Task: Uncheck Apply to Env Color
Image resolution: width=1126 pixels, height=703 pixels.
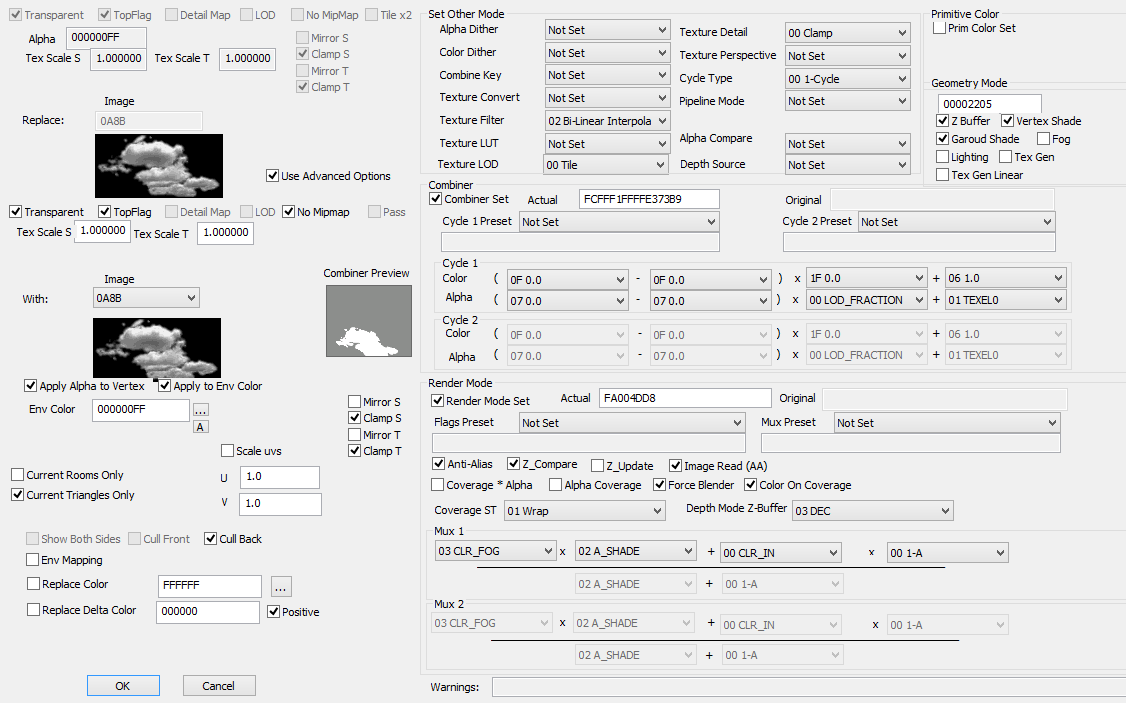Action: coord(164,386)
